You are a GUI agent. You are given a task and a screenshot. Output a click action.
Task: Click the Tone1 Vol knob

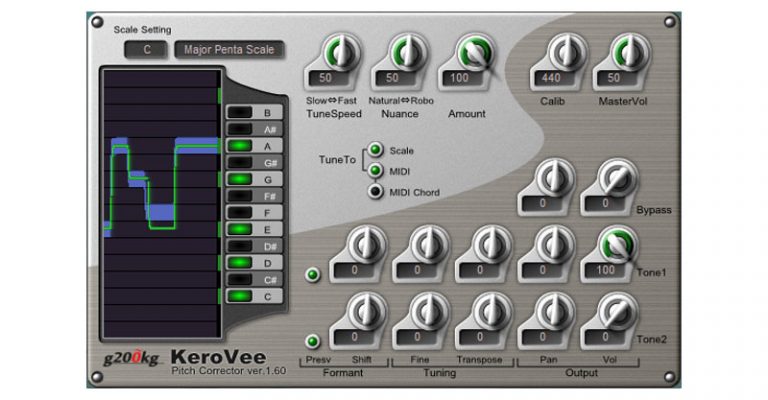[618, 245]
